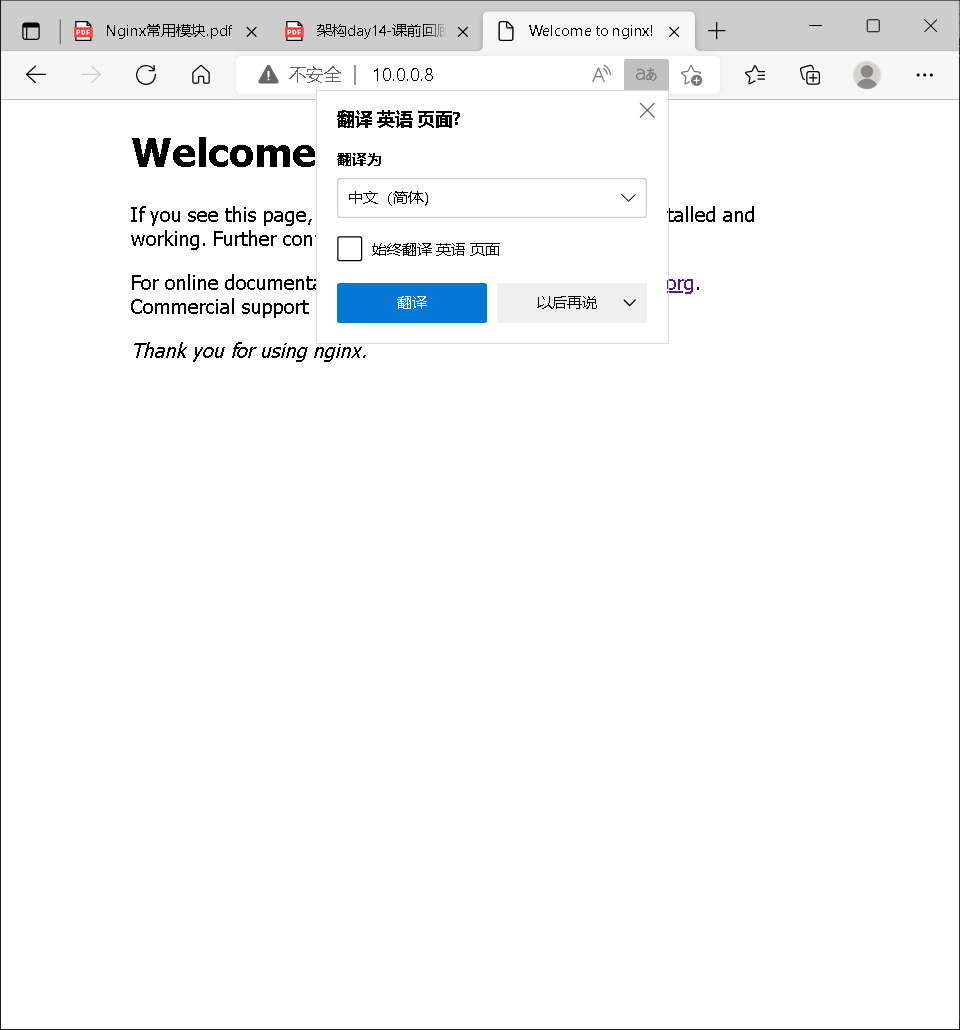Click the forward navigation arrow
The width and height of the screenshot is (960, 1030).
[x=91, y=75]
